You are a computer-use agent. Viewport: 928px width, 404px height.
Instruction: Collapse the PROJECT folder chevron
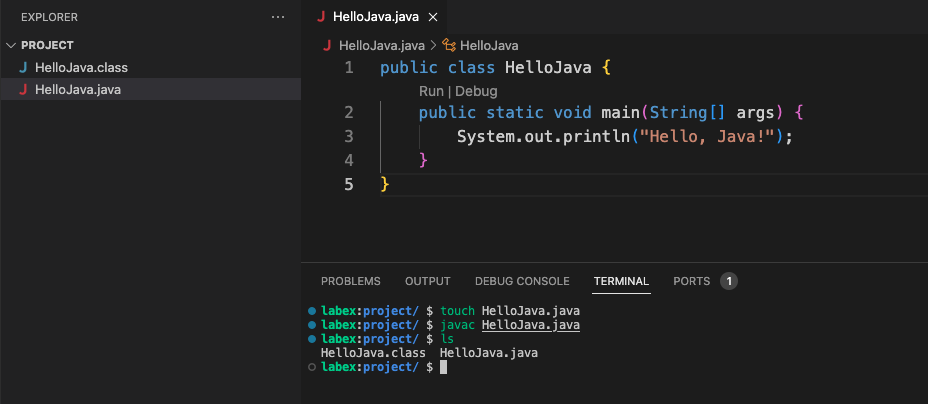[11, 46]
